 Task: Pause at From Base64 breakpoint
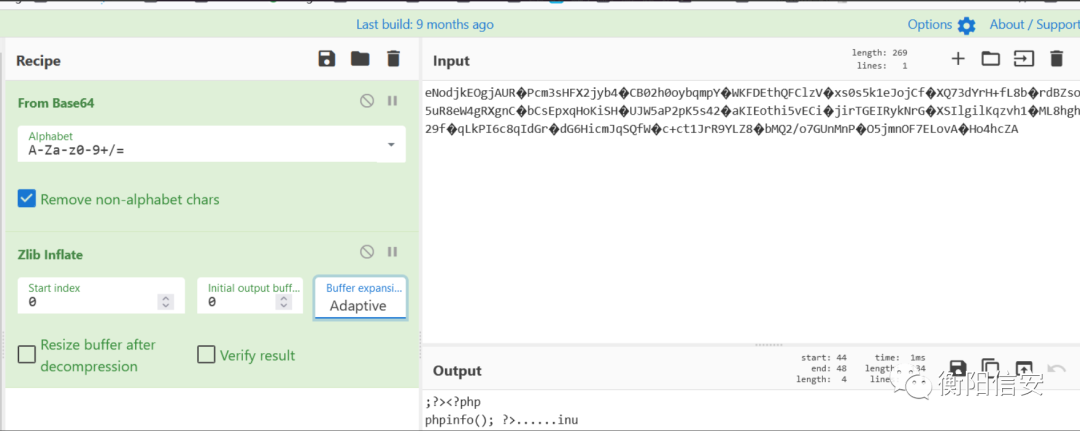[393, 101]
